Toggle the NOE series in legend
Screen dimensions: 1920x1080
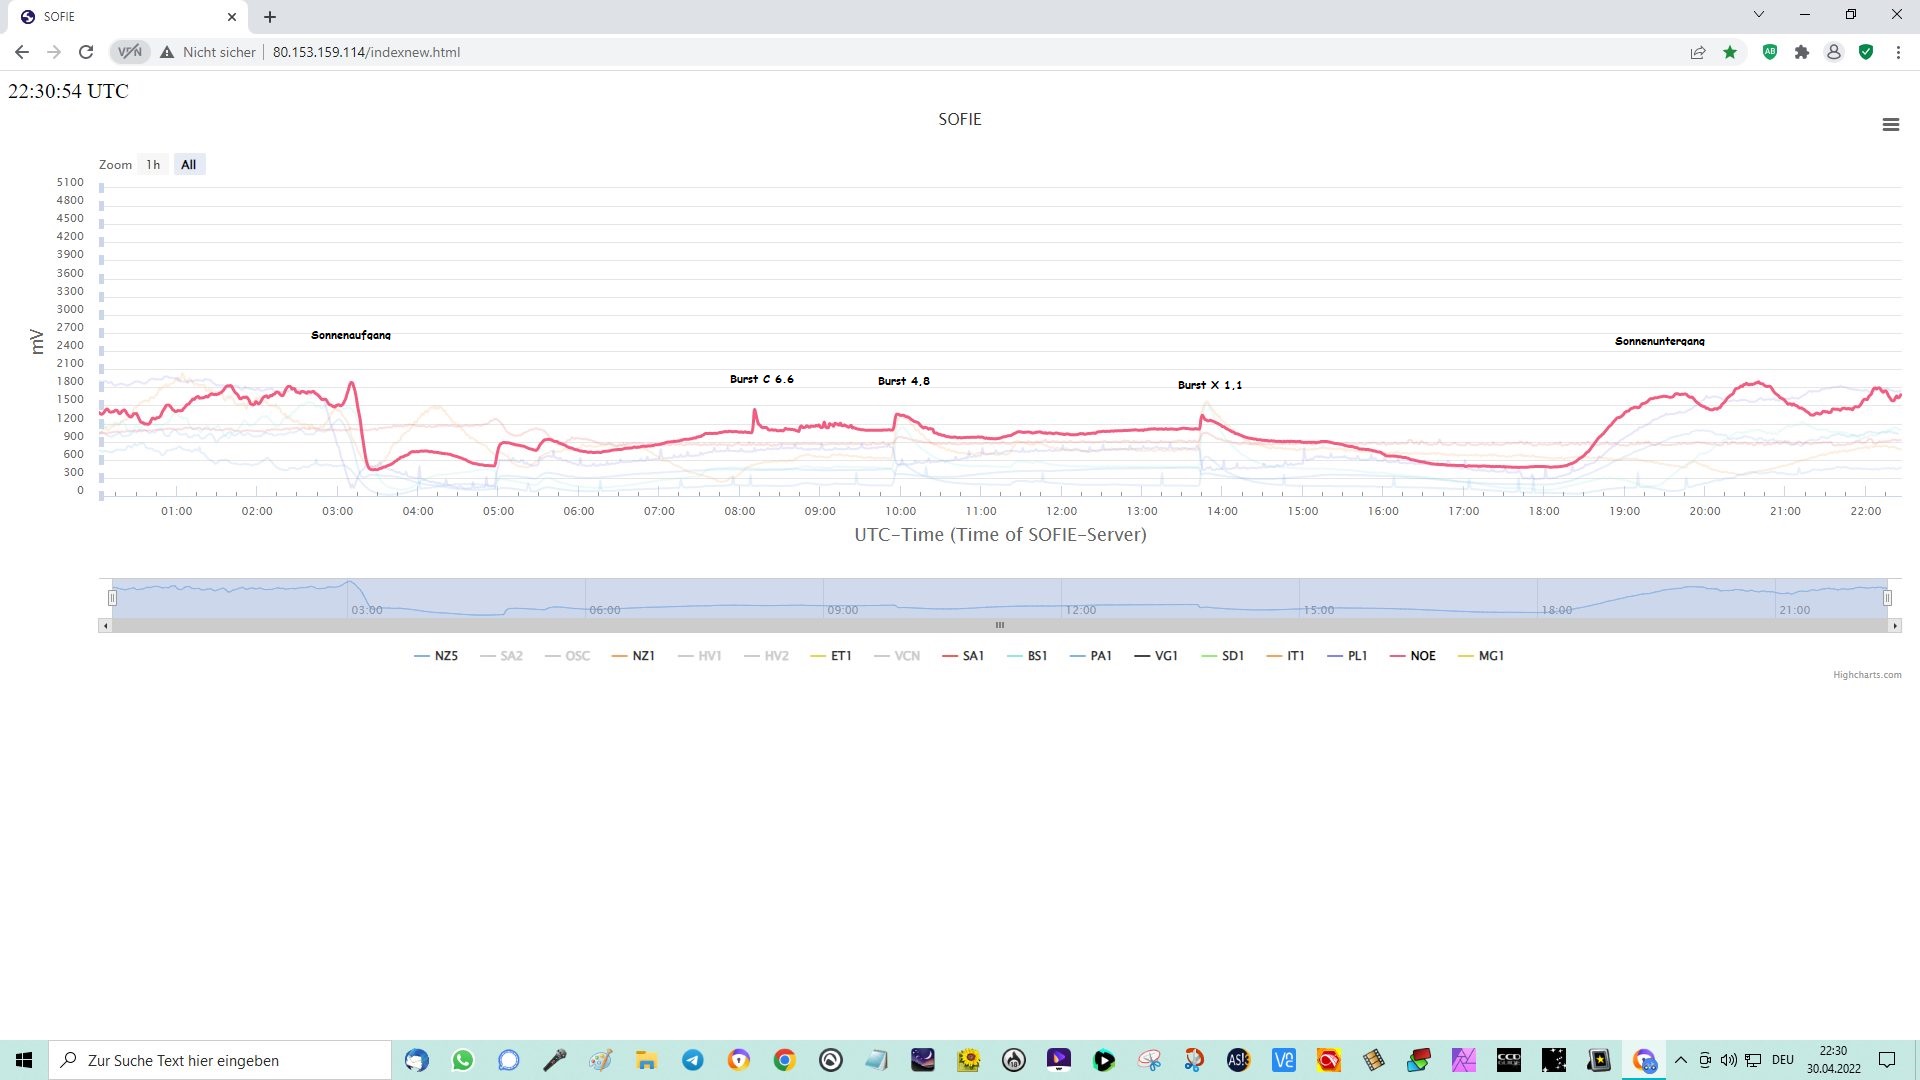(1413, 656)
